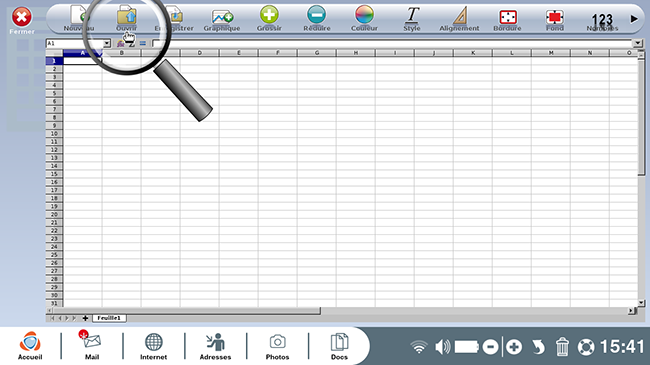Select row 1 header
Screen dimensions: 650x365
pos(54,61)
